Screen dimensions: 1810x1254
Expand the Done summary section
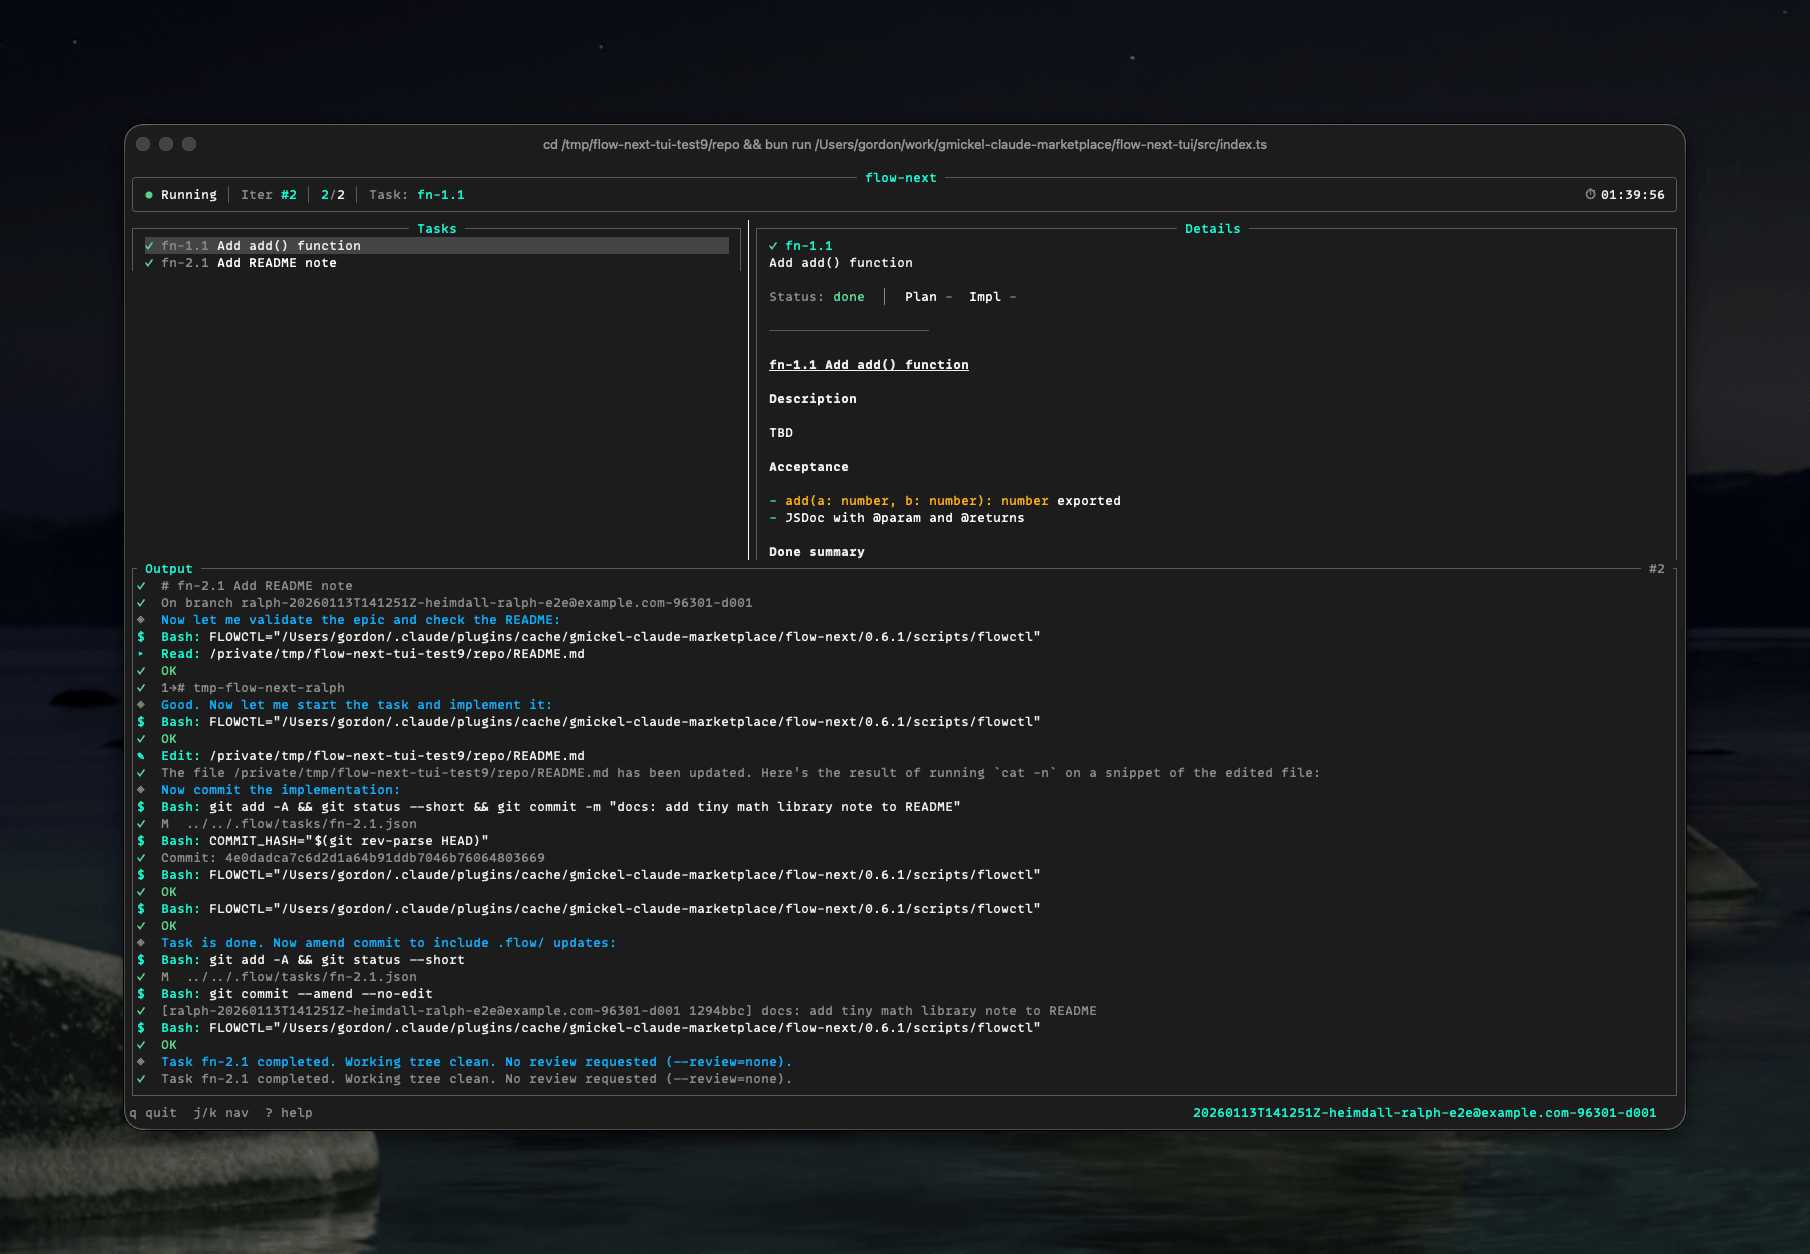click(816, 551)
